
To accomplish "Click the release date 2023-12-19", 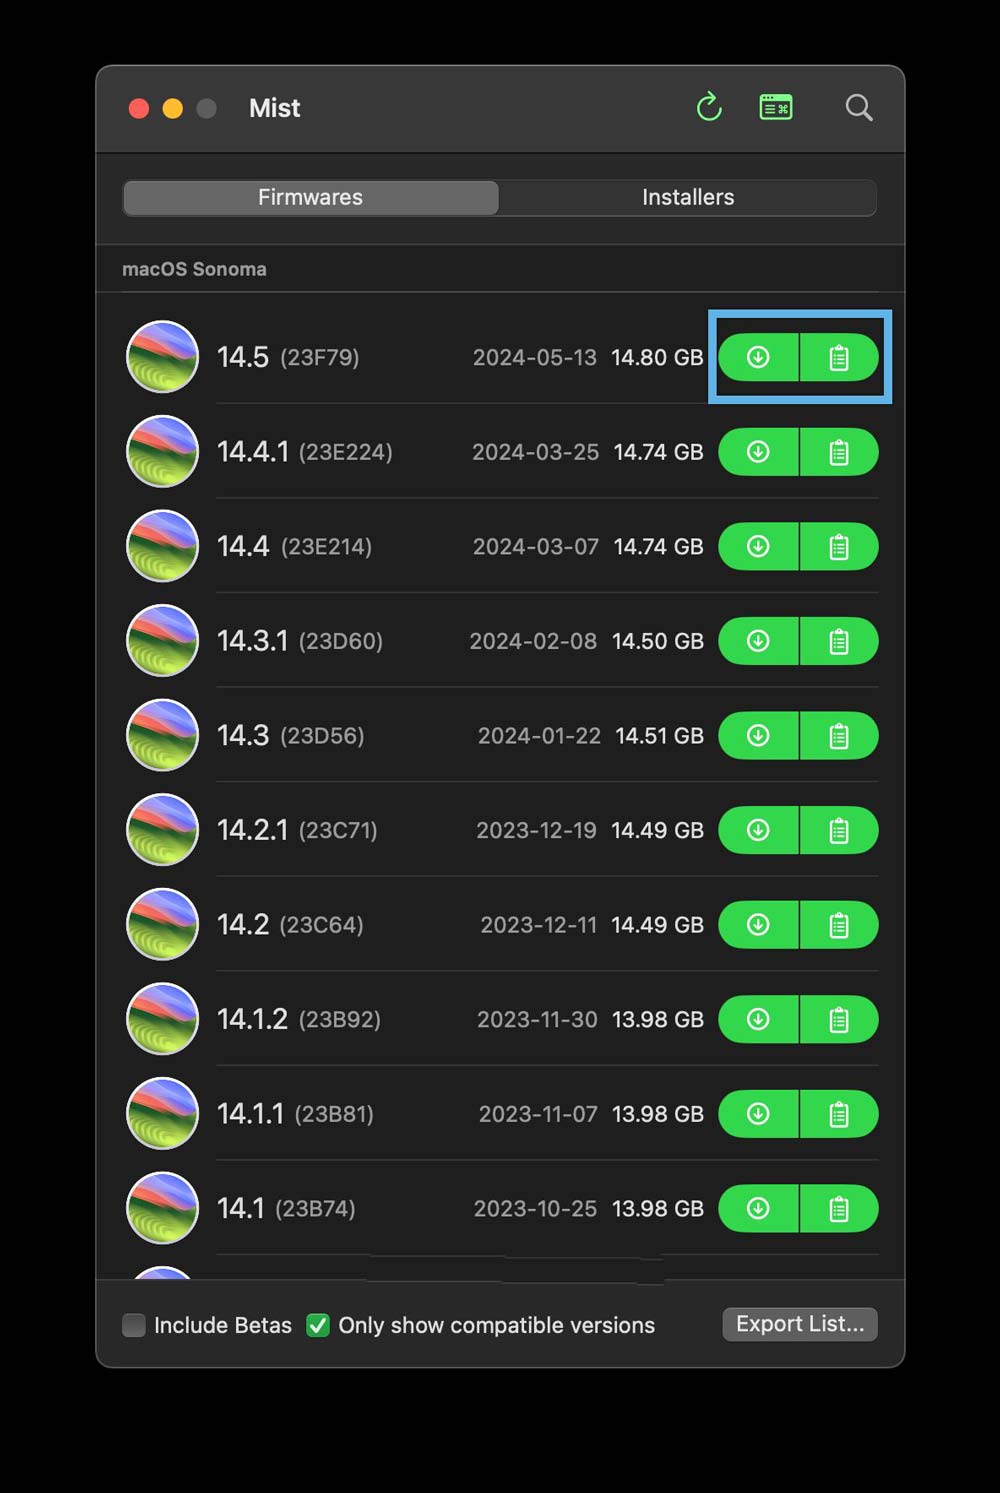I will click(536, 830).
